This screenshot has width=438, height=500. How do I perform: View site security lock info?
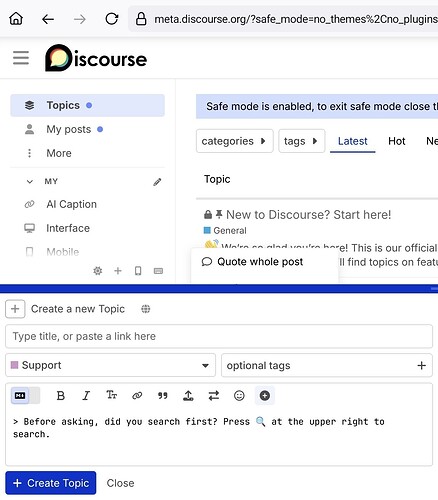coord(141,19)
